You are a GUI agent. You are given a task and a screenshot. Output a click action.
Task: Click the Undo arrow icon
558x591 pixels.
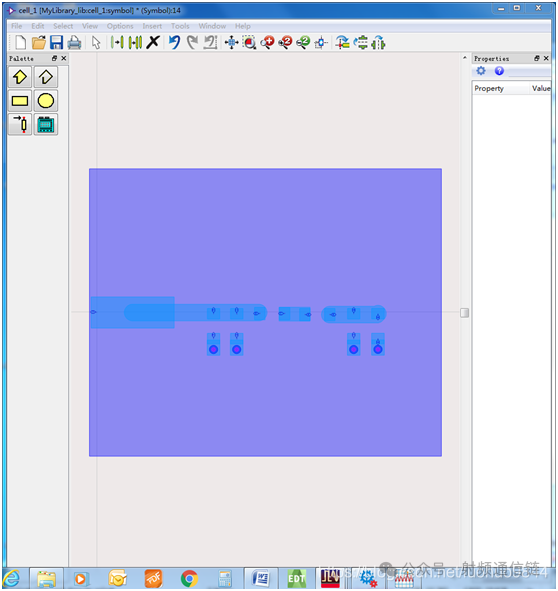pyautogui.click(x=174, y=42)
